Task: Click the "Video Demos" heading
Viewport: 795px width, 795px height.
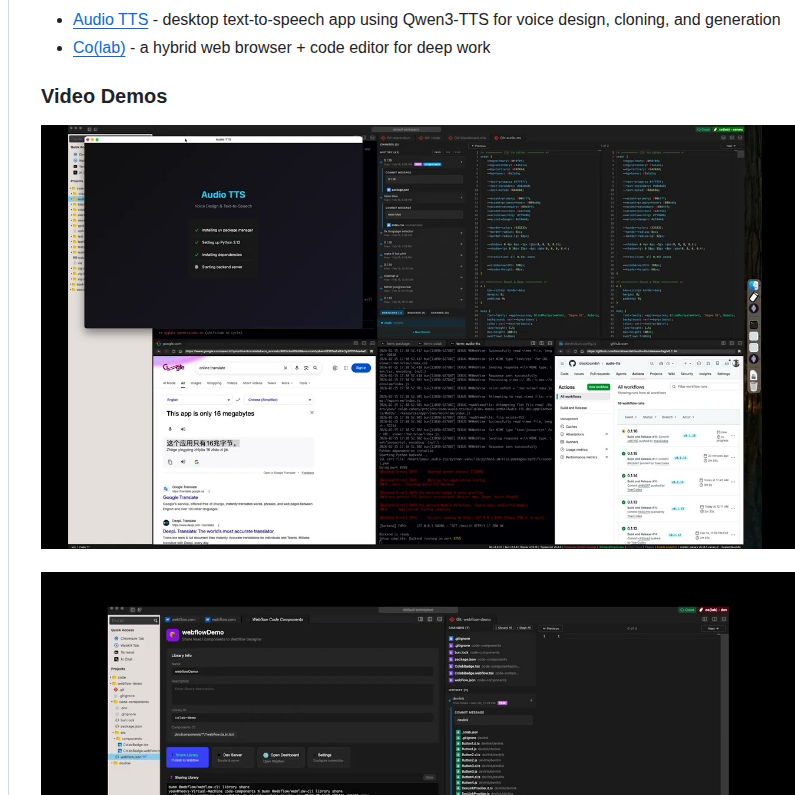Action: [x=104, y=96]
